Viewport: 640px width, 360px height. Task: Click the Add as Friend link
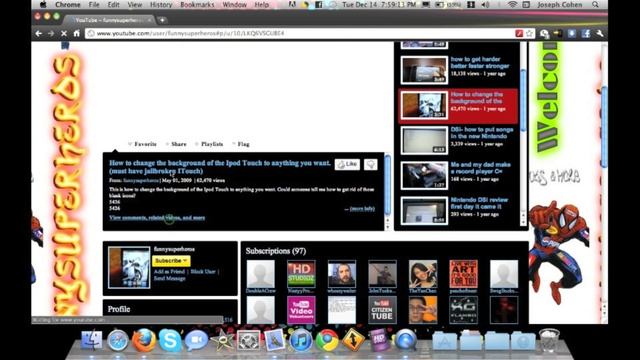tap(169, 271)
